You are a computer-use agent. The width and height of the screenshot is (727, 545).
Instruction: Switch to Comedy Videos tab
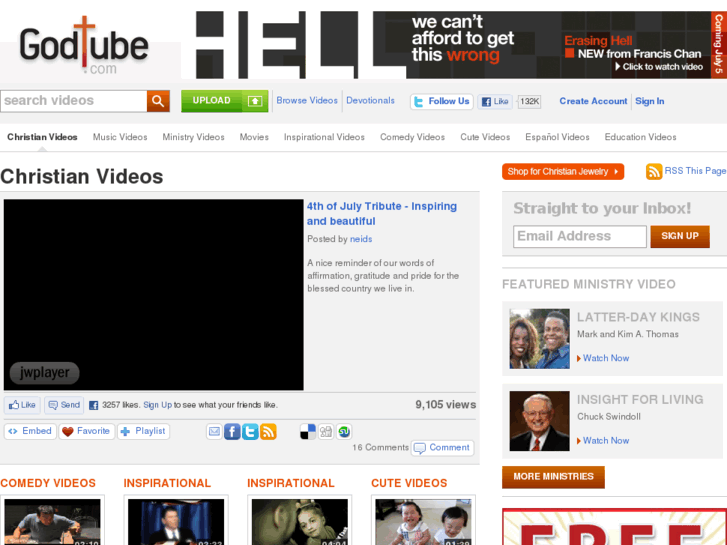[412, 137]
